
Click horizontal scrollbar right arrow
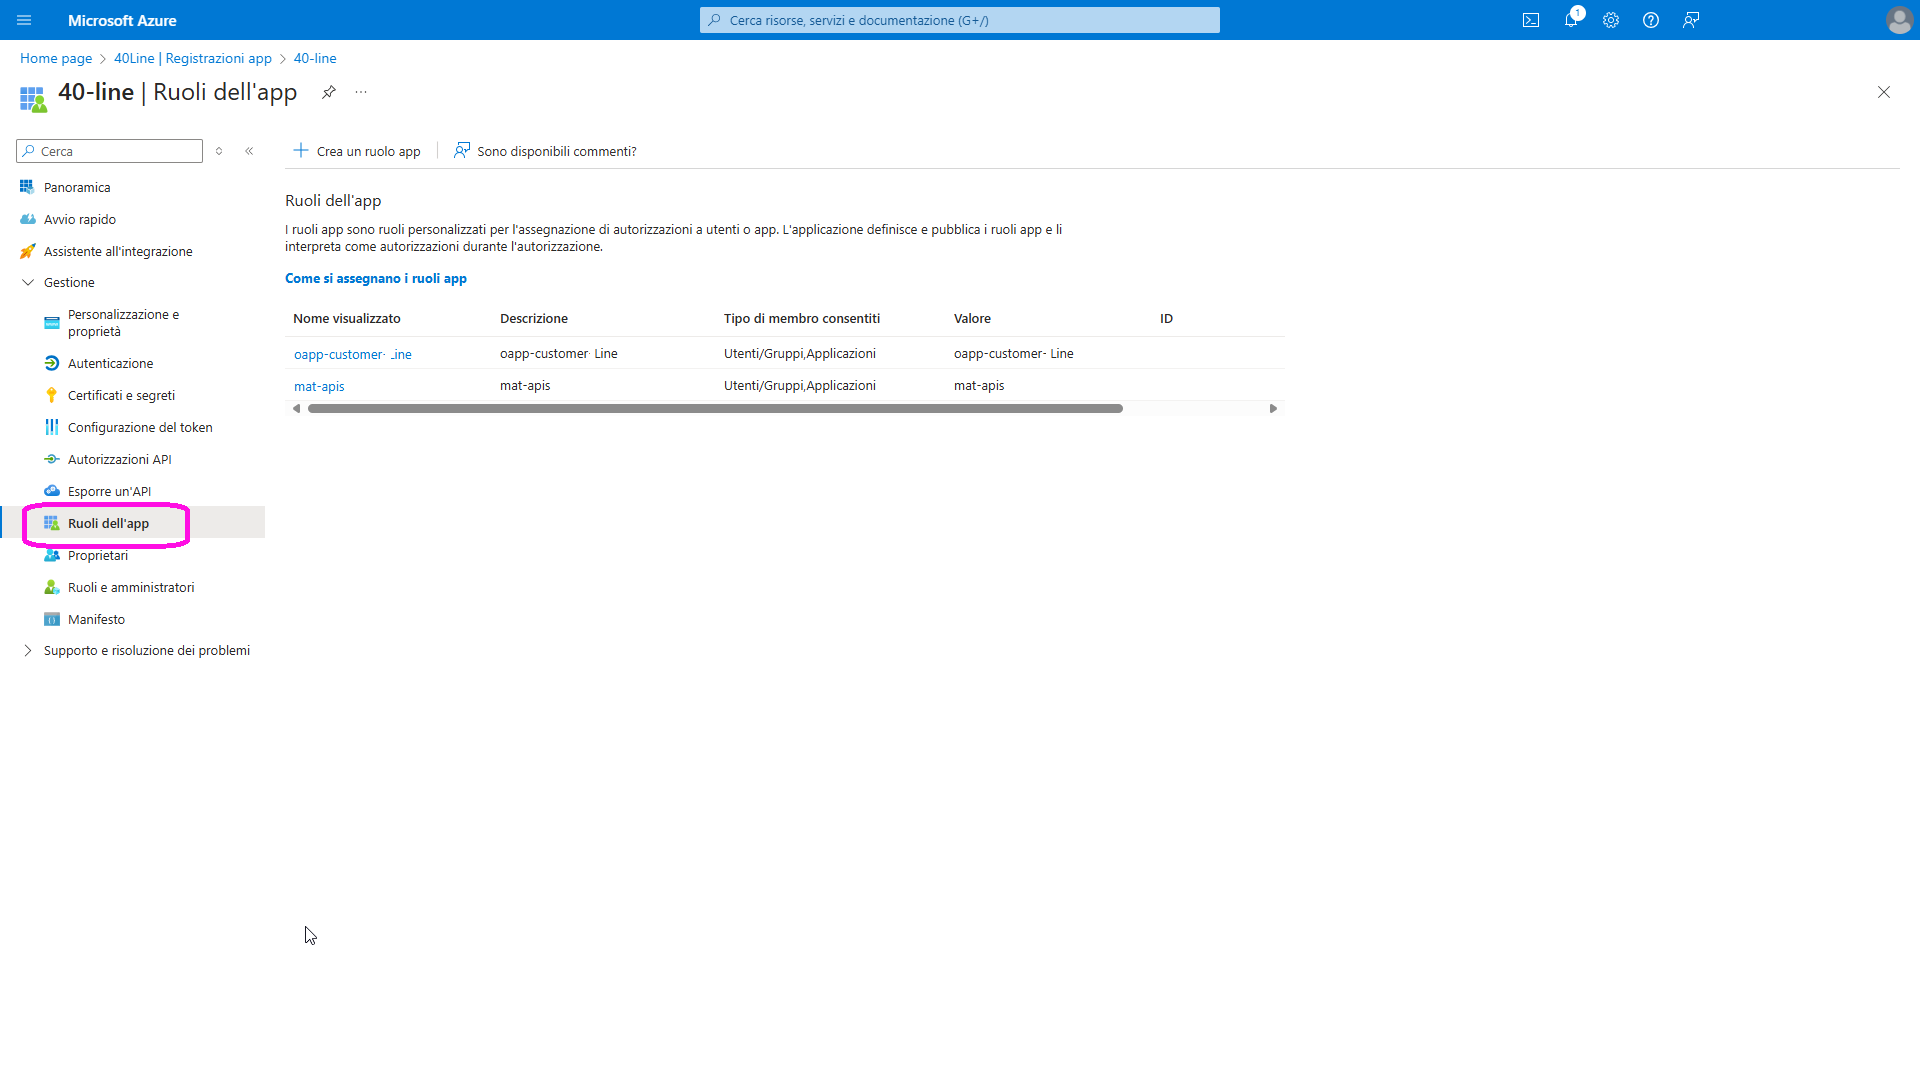click(x=1273, y=408)
